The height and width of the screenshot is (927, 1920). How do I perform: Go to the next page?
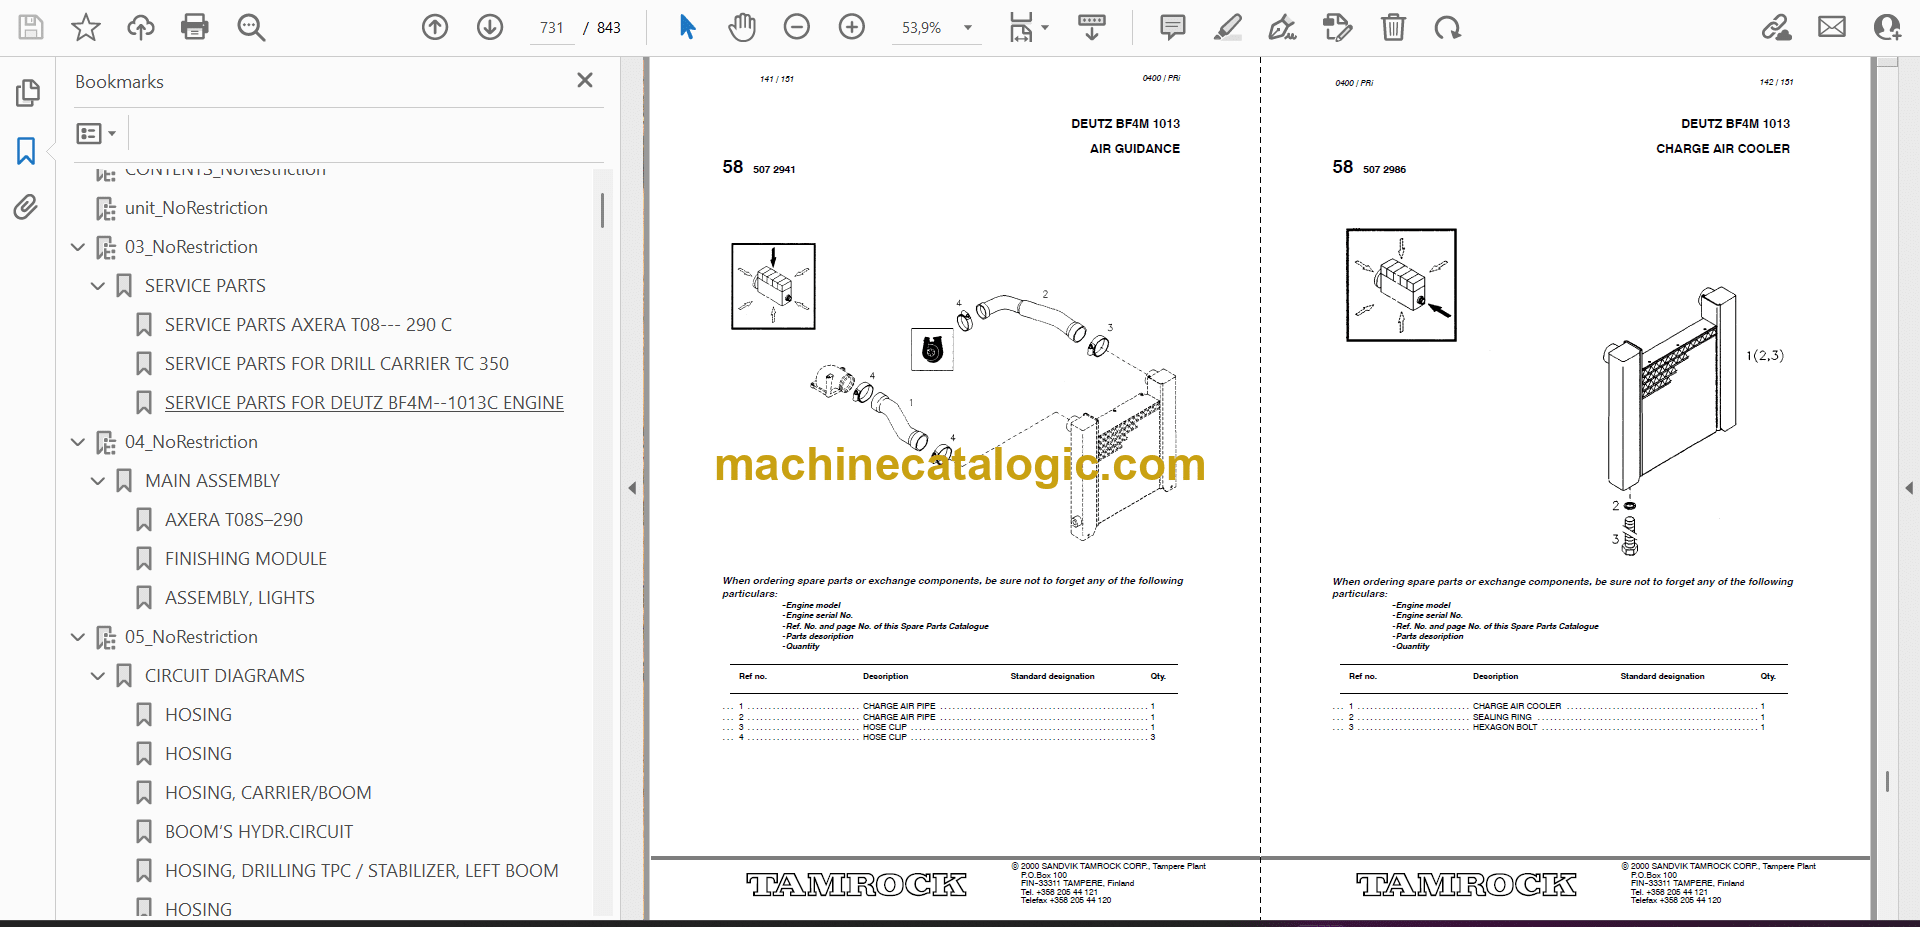click(490, 27)
